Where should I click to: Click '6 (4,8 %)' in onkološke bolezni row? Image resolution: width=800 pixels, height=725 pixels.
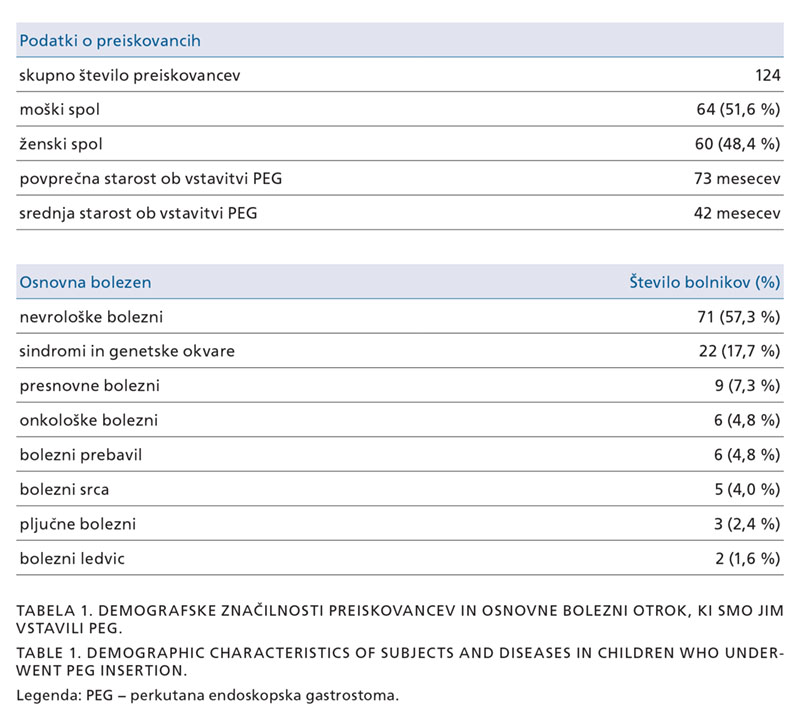tap(747, 420)
